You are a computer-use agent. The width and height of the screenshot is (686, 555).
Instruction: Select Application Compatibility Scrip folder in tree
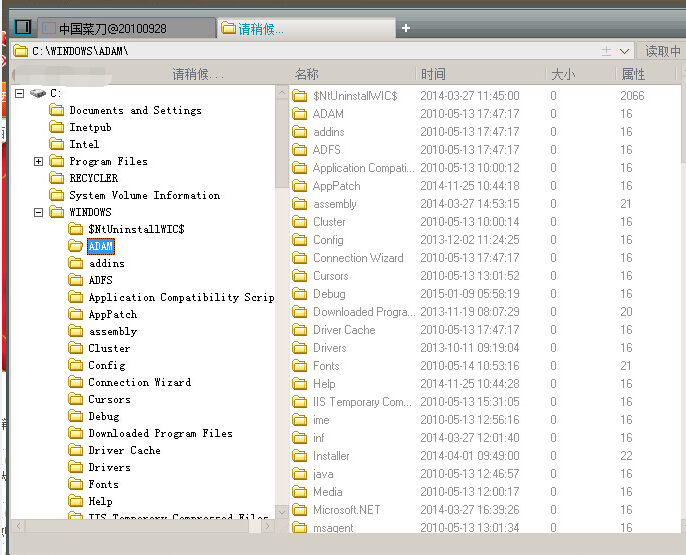pos(181,297)
